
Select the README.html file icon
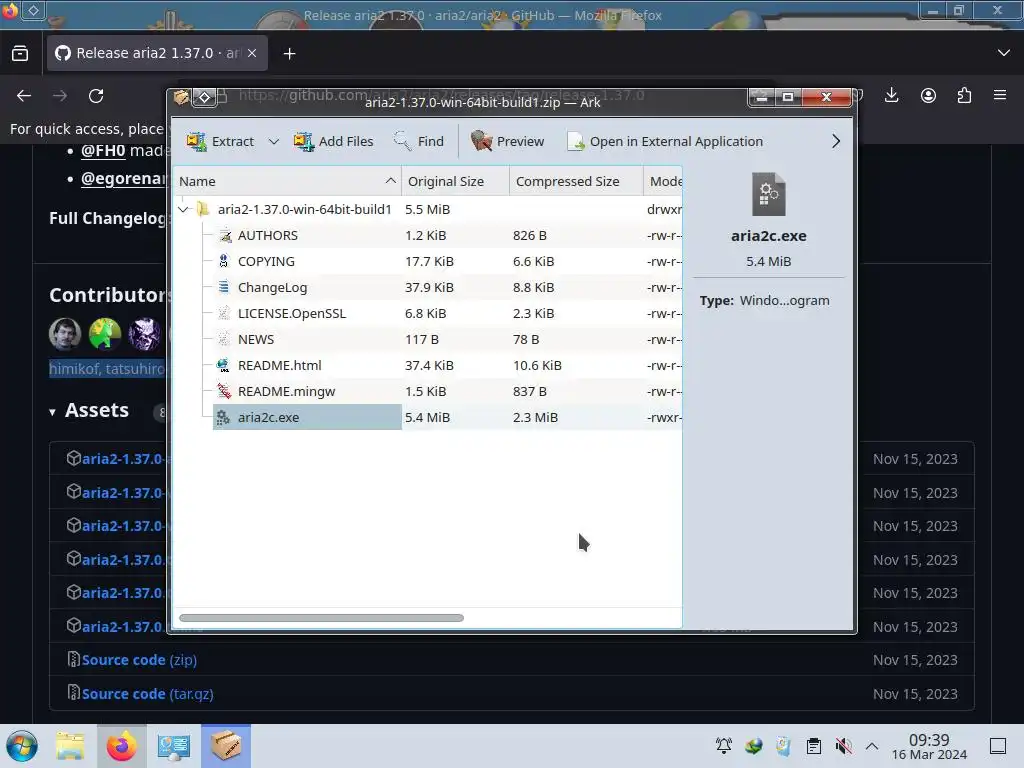[224, 366]
